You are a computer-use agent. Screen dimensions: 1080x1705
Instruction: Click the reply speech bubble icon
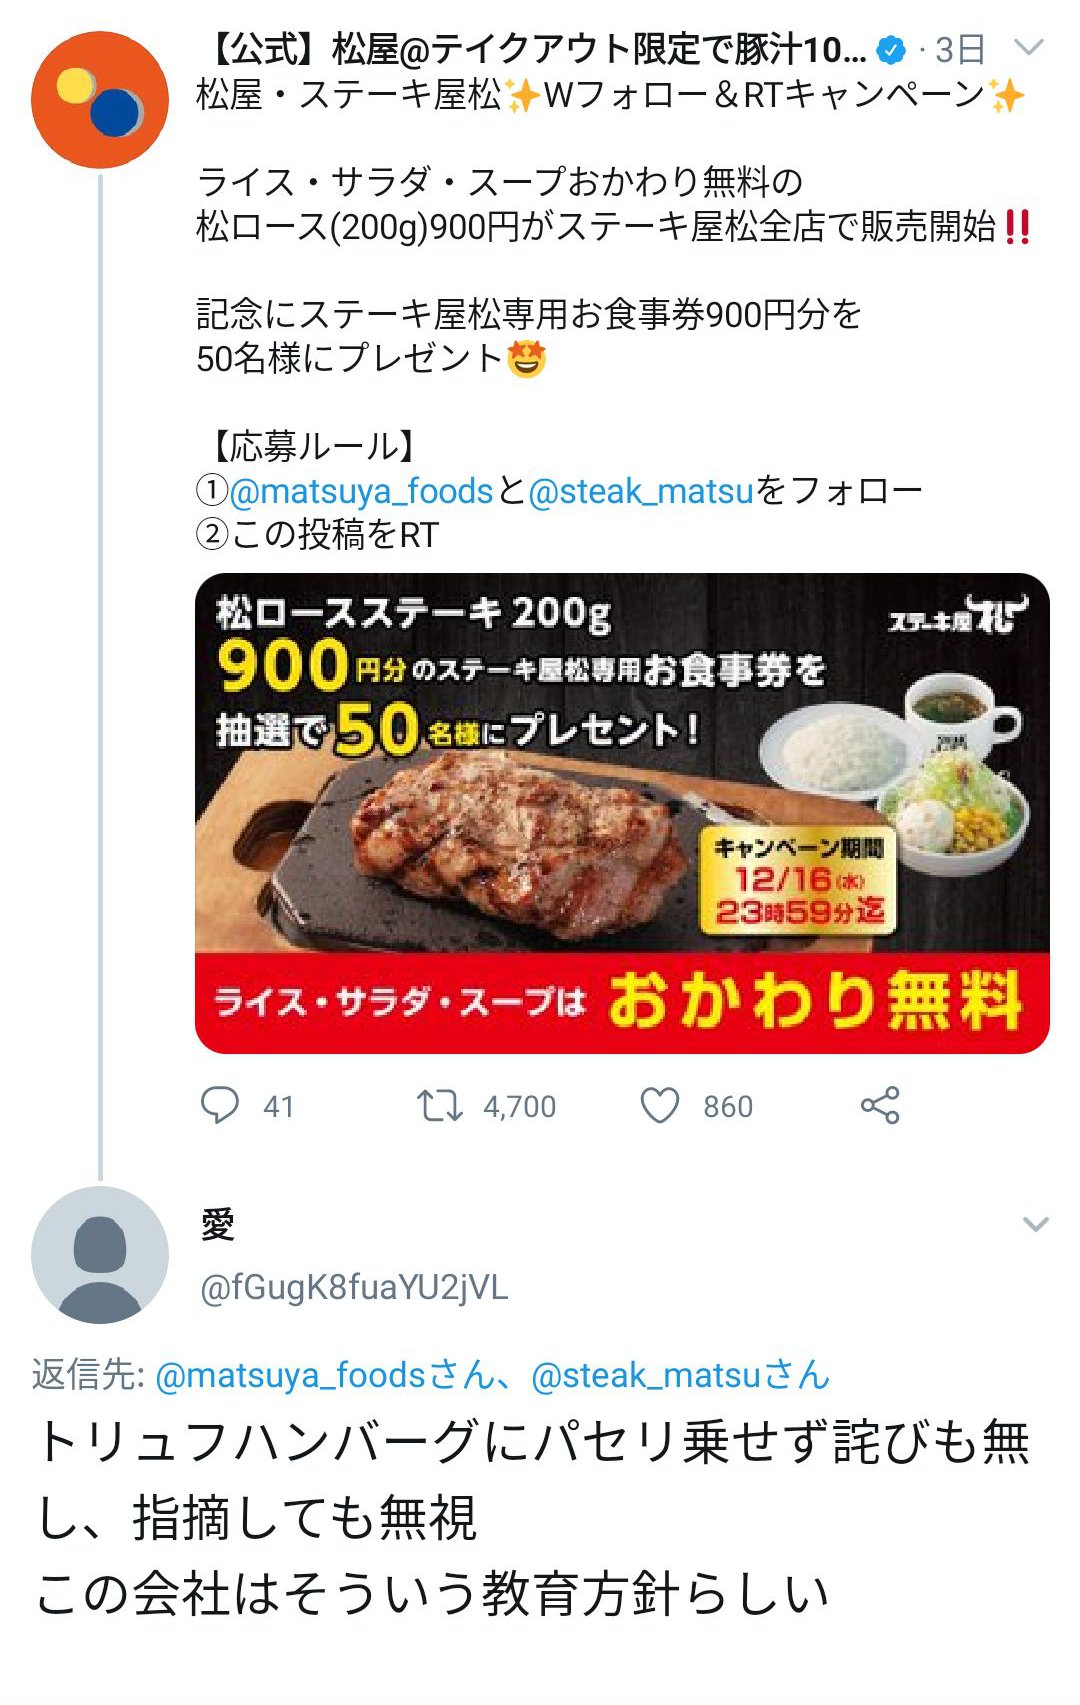click(x=220, y=1105)
